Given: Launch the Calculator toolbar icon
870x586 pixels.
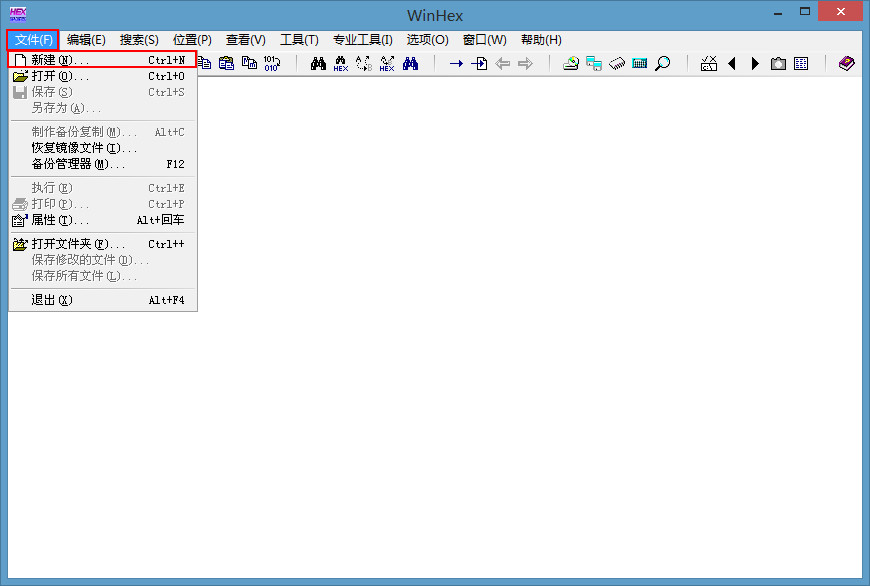Looking at the screenshot, I should (x=640, y=63).
